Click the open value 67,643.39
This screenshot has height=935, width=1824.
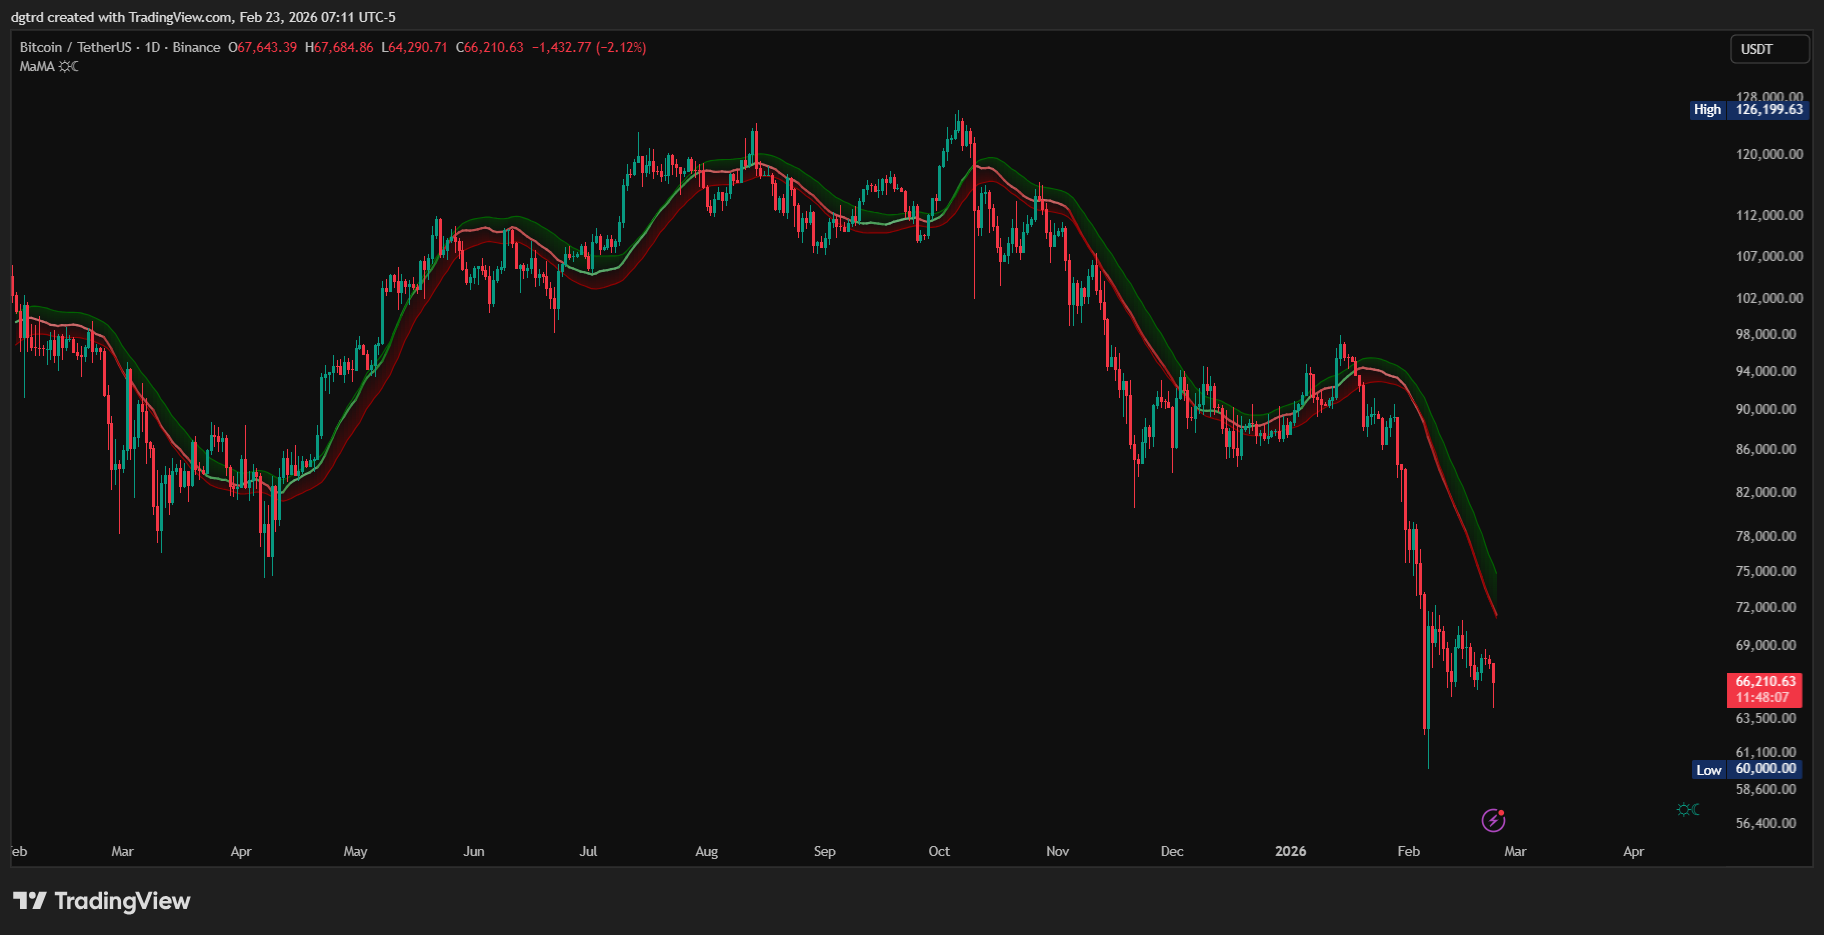click(x=267, y=47)
